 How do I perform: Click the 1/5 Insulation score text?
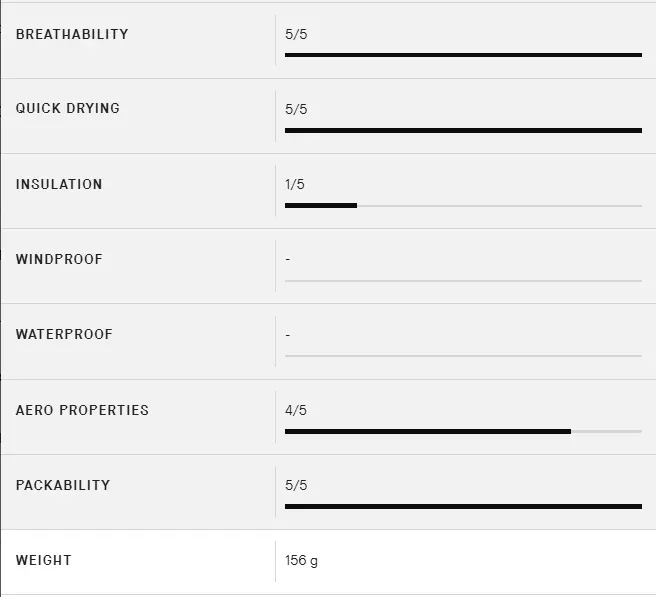295,184
